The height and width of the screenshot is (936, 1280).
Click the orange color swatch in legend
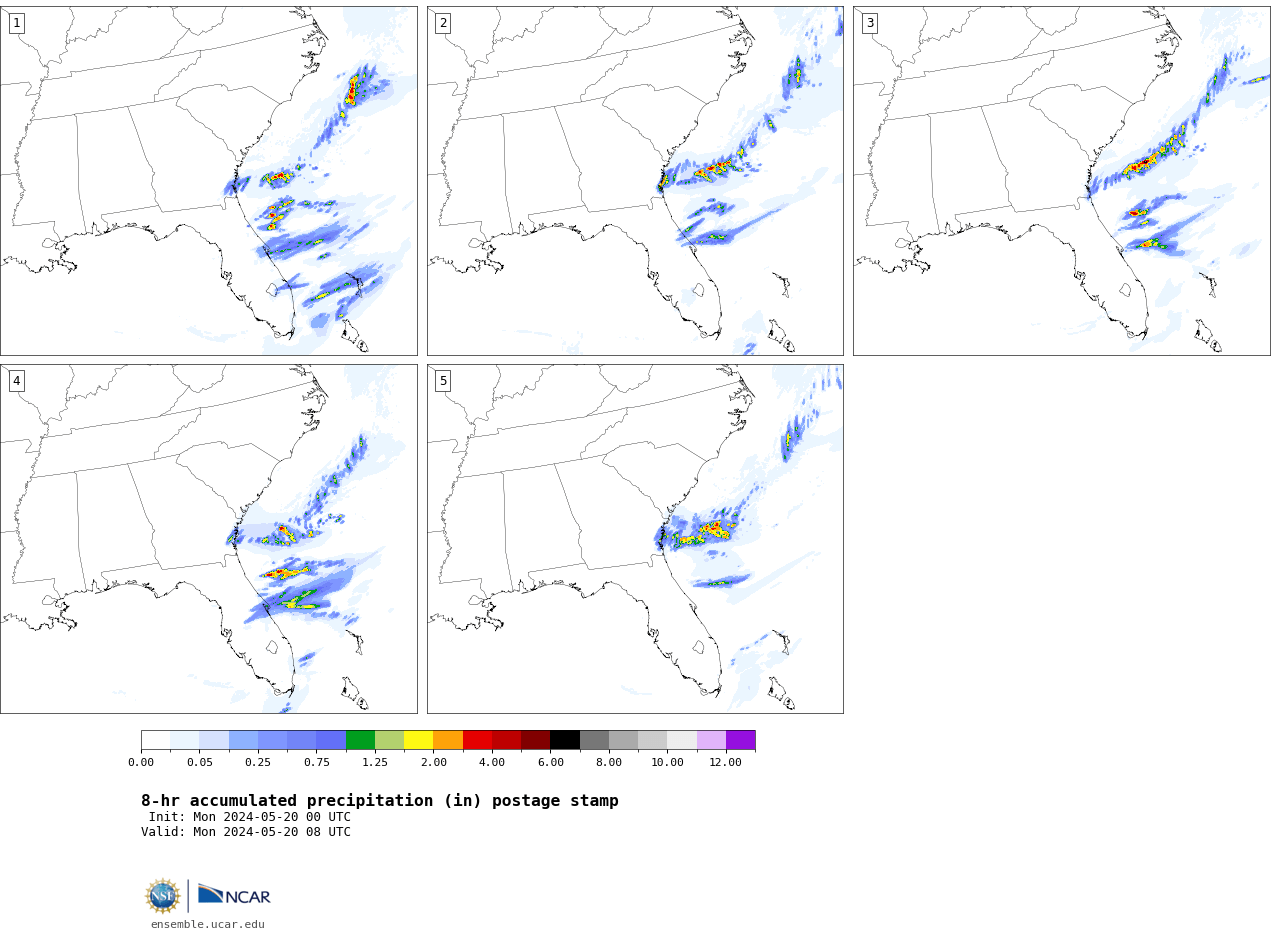coord(448,740)
